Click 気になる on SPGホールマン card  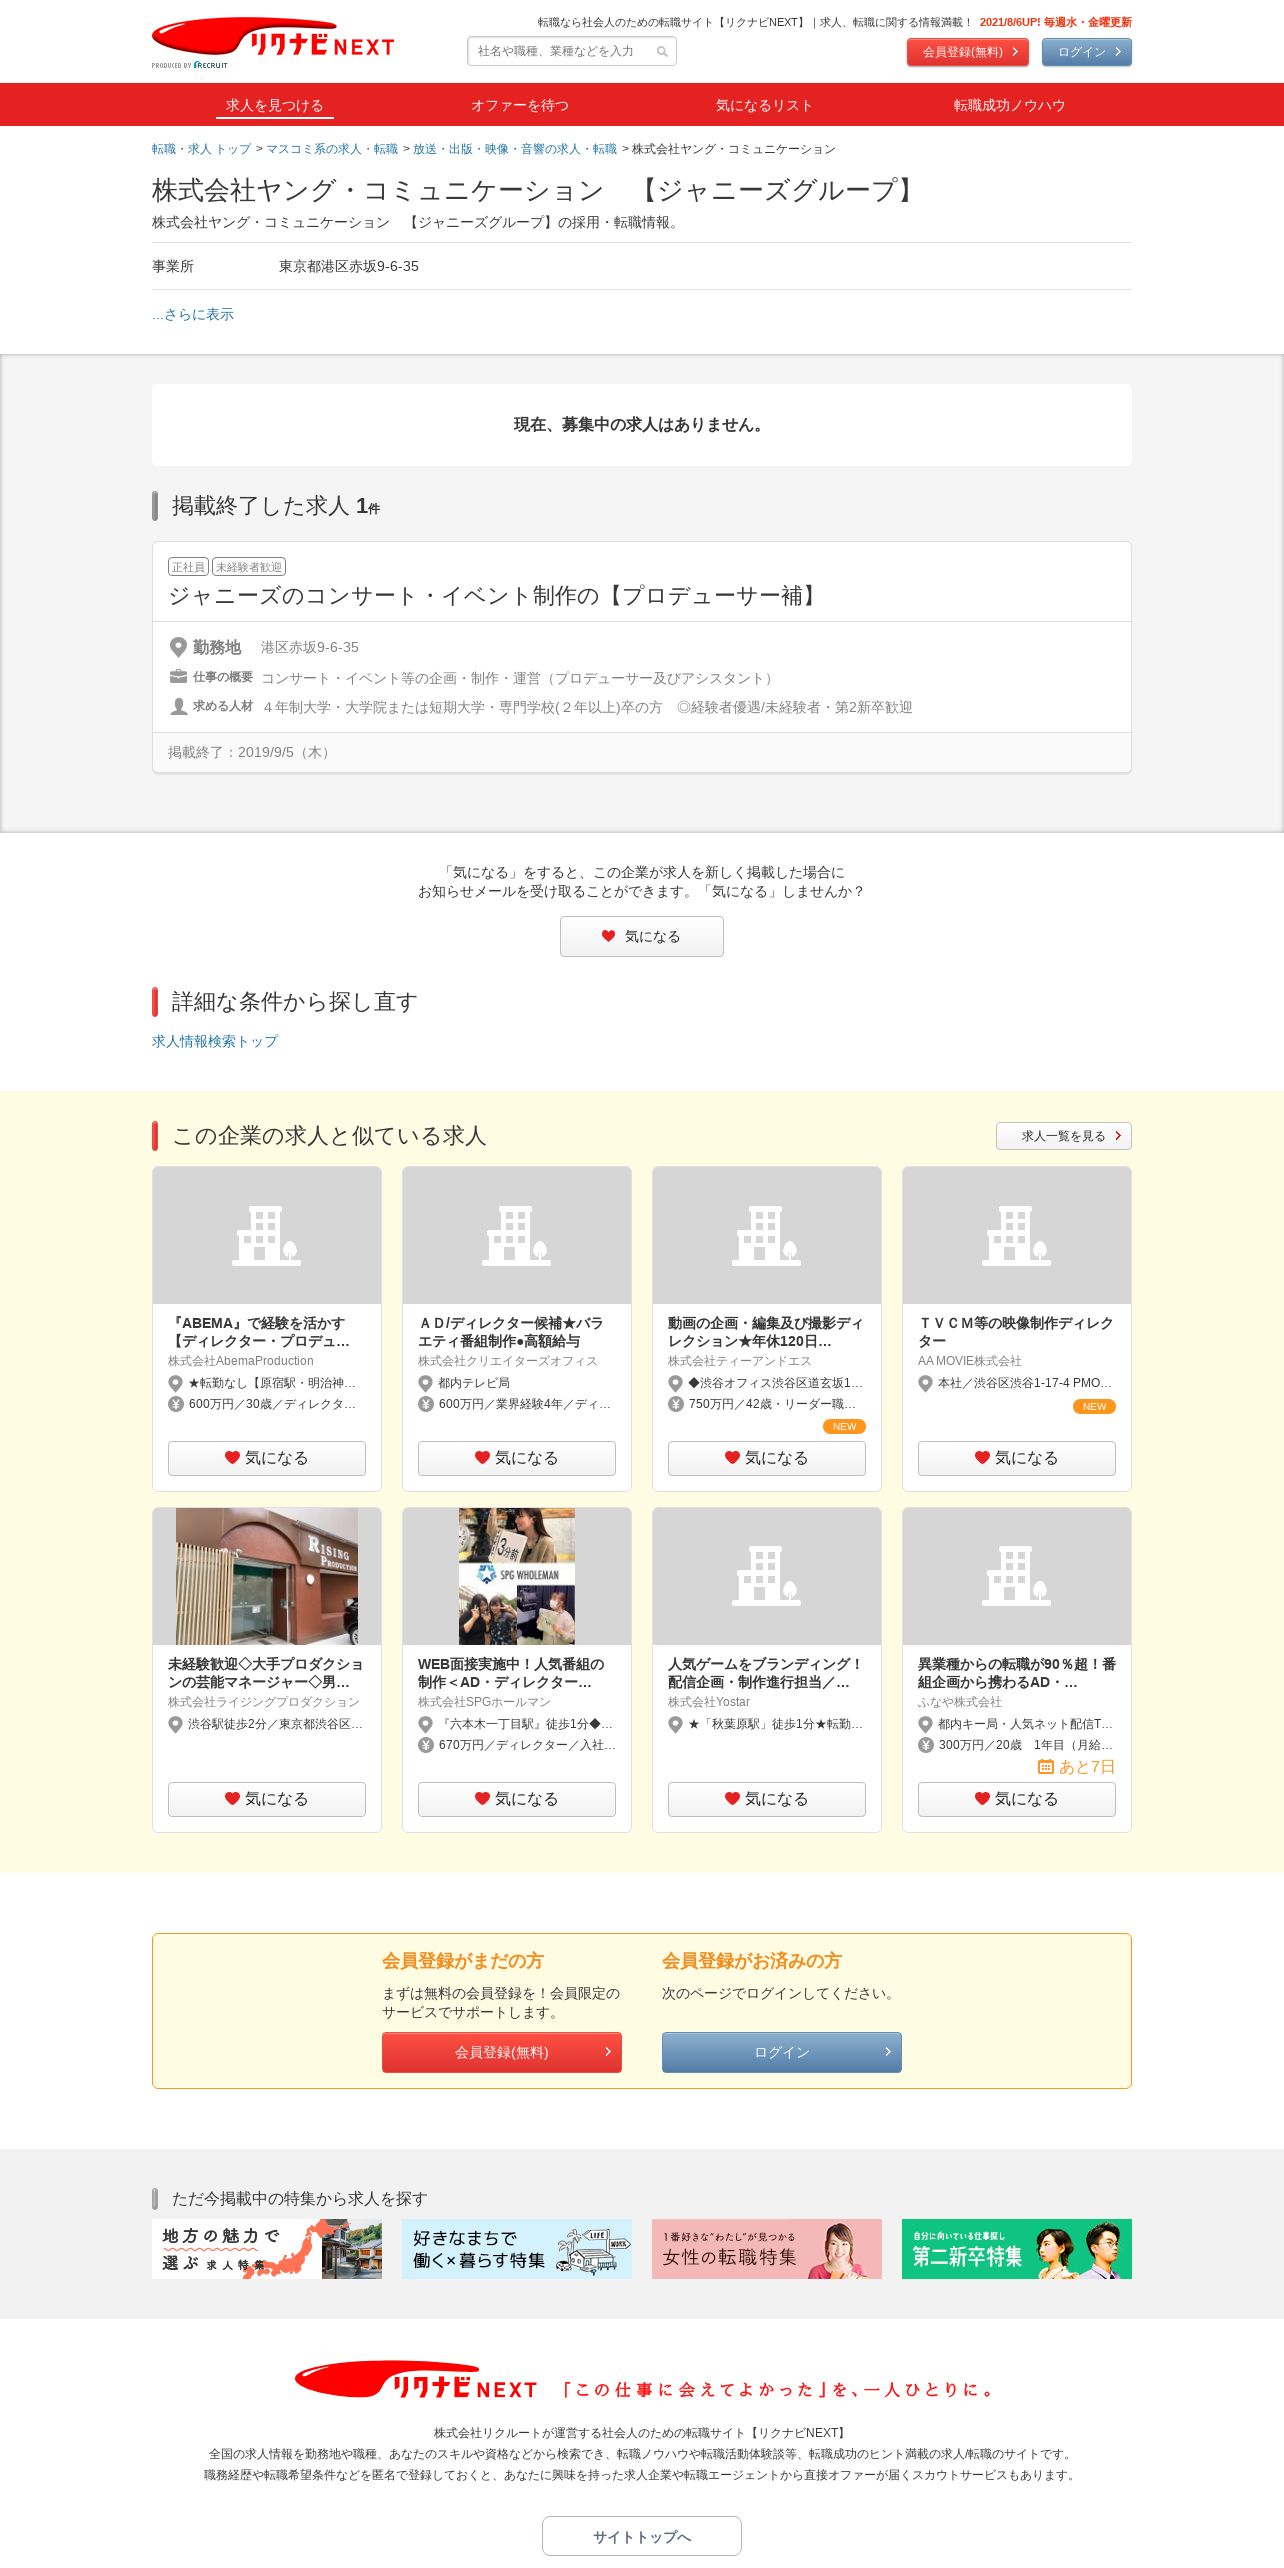point(517,1799)
